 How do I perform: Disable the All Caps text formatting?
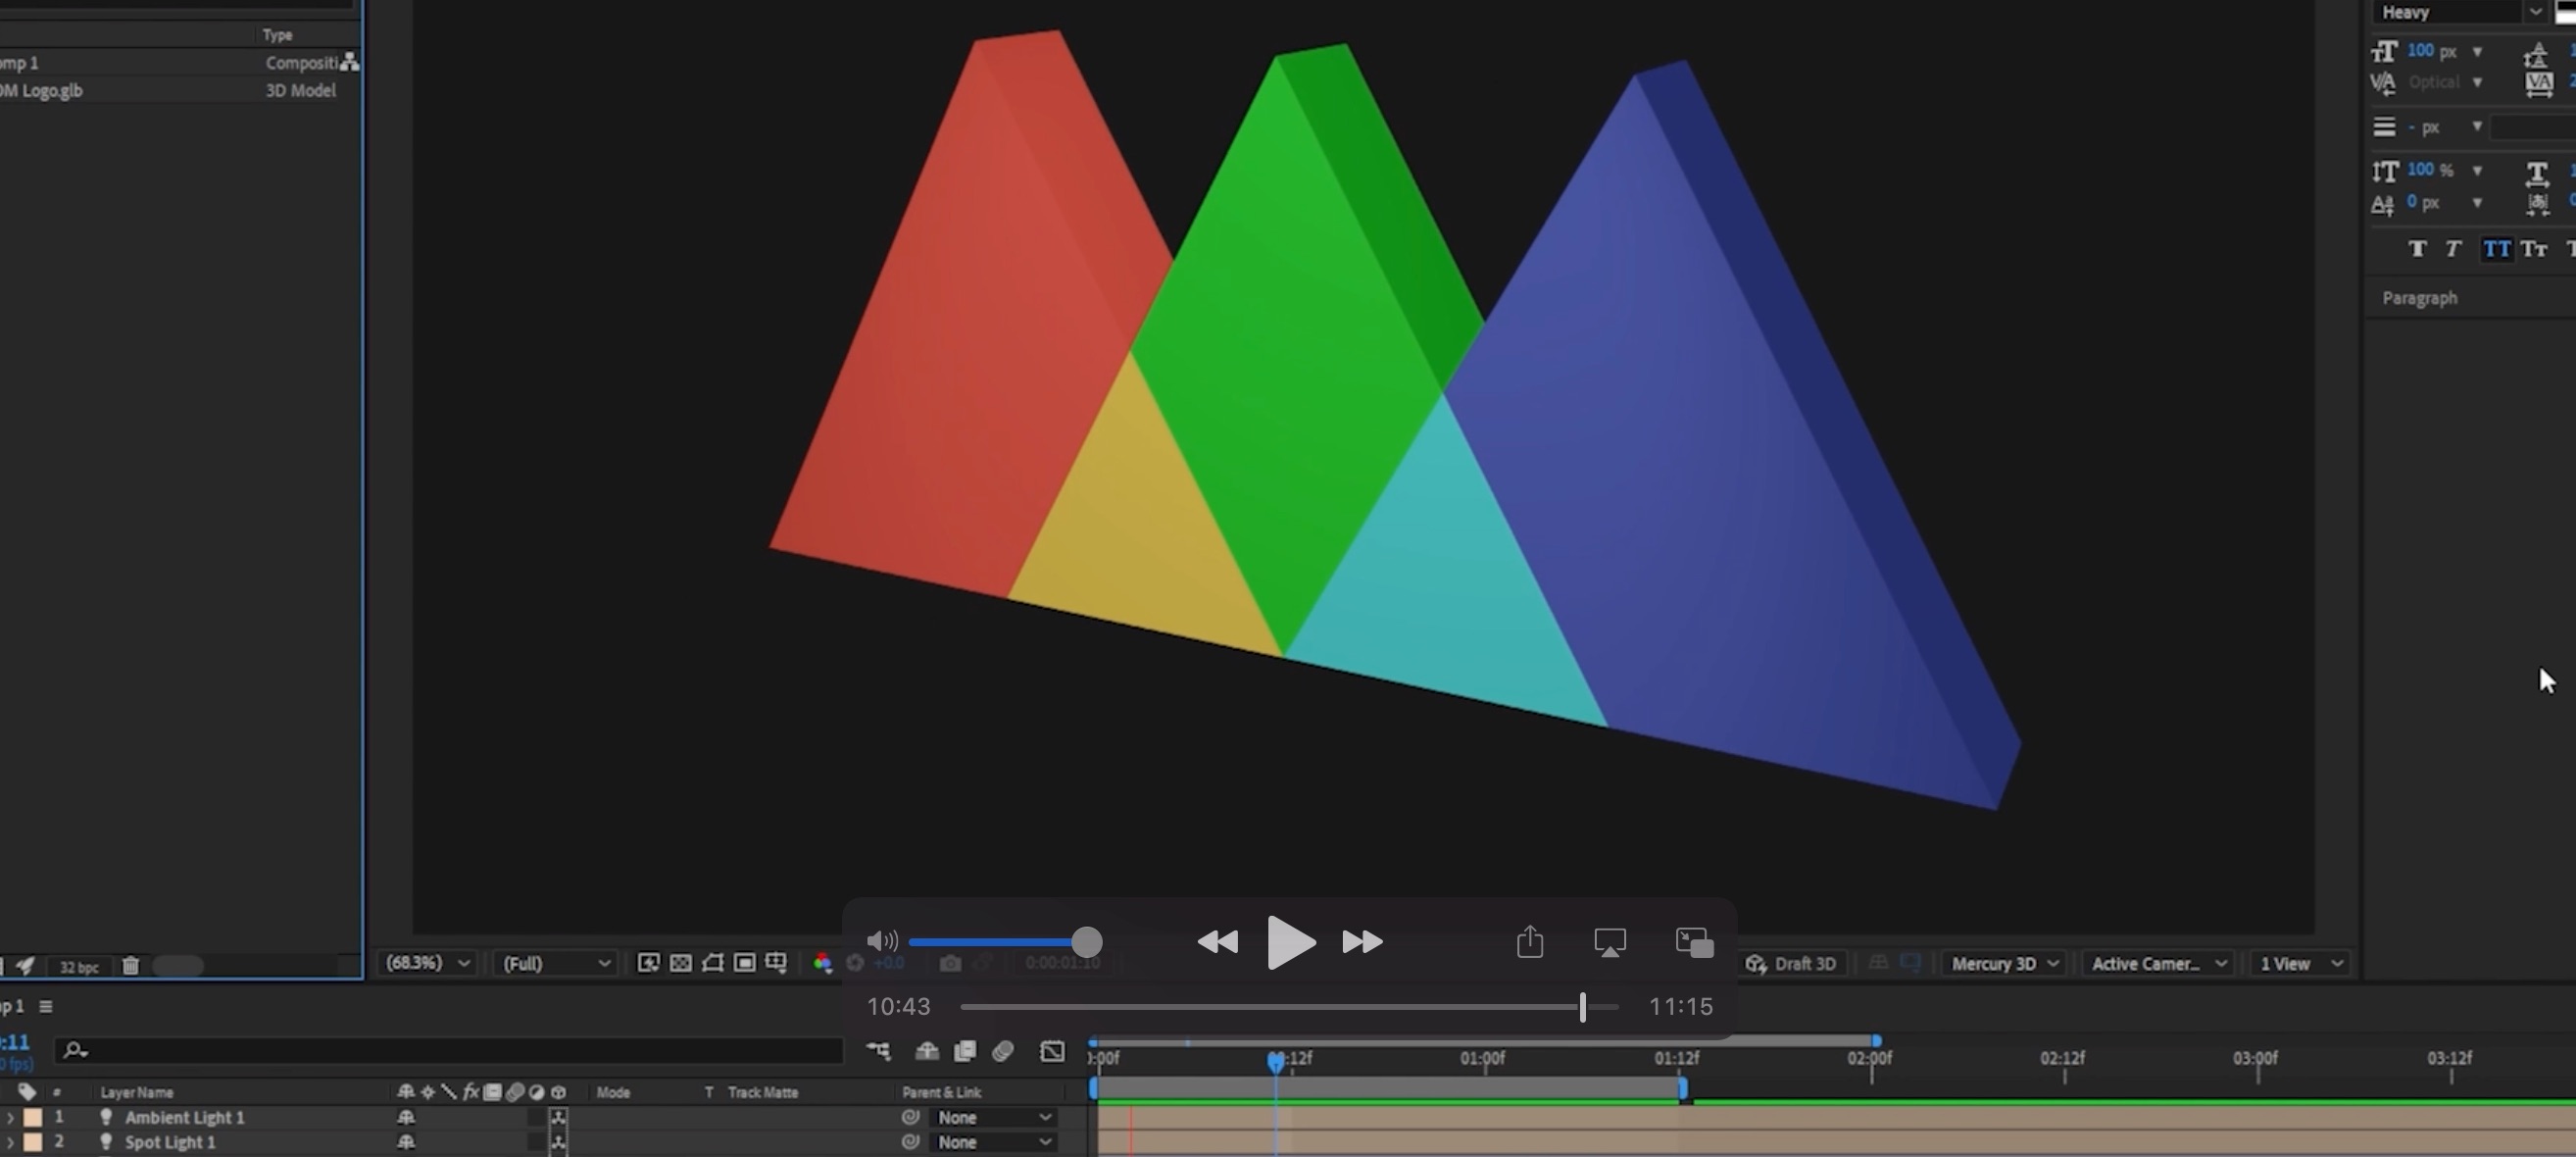(x=2497, y=249)
